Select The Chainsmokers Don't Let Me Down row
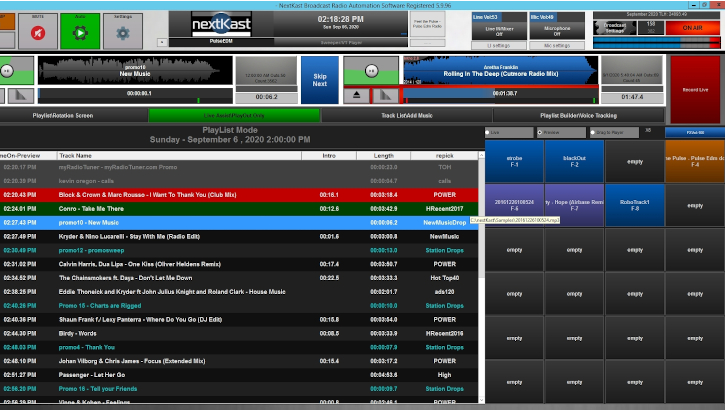 pos(239,278)
